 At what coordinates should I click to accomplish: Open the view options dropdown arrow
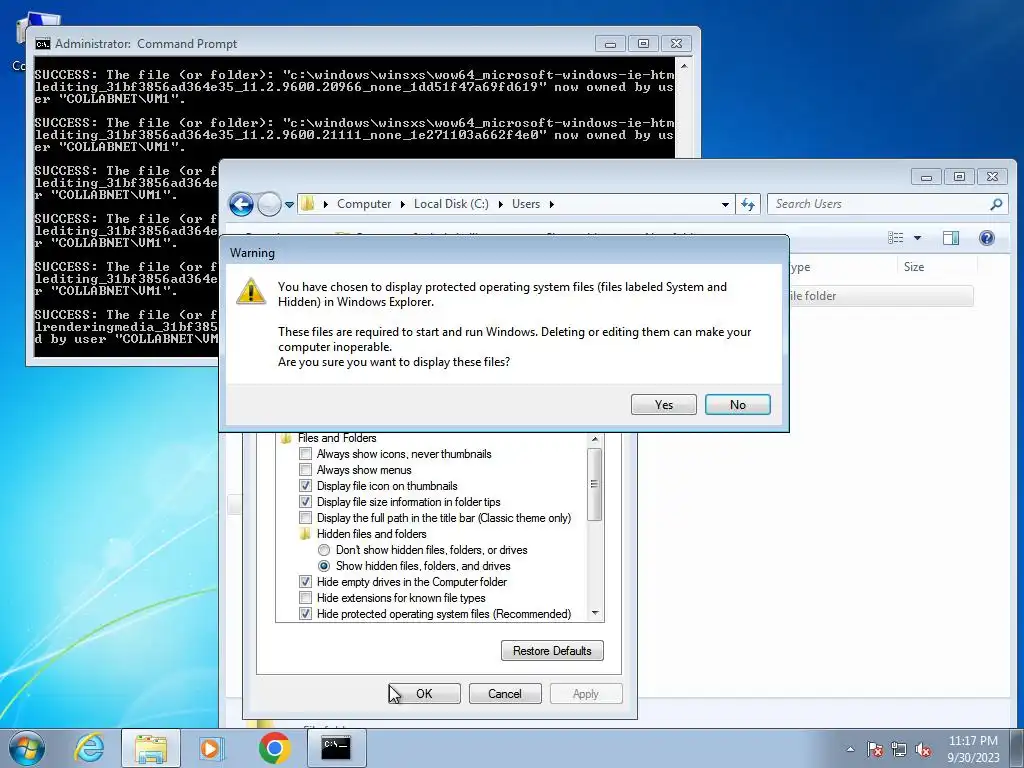coord(917,238)
